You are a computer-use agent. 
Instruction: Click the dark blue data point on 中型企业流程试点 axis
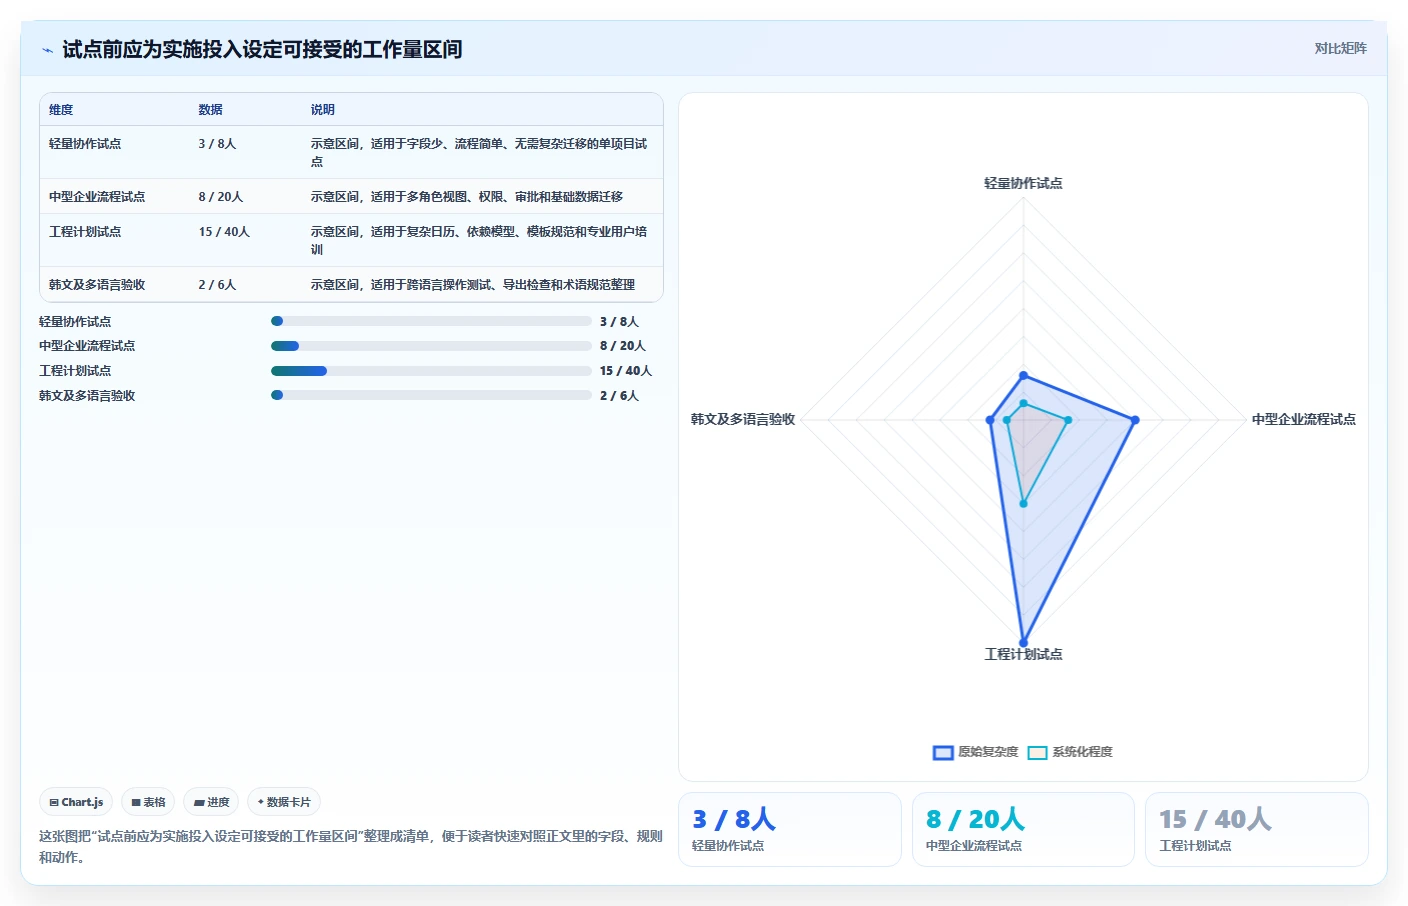click(1135, 420)
